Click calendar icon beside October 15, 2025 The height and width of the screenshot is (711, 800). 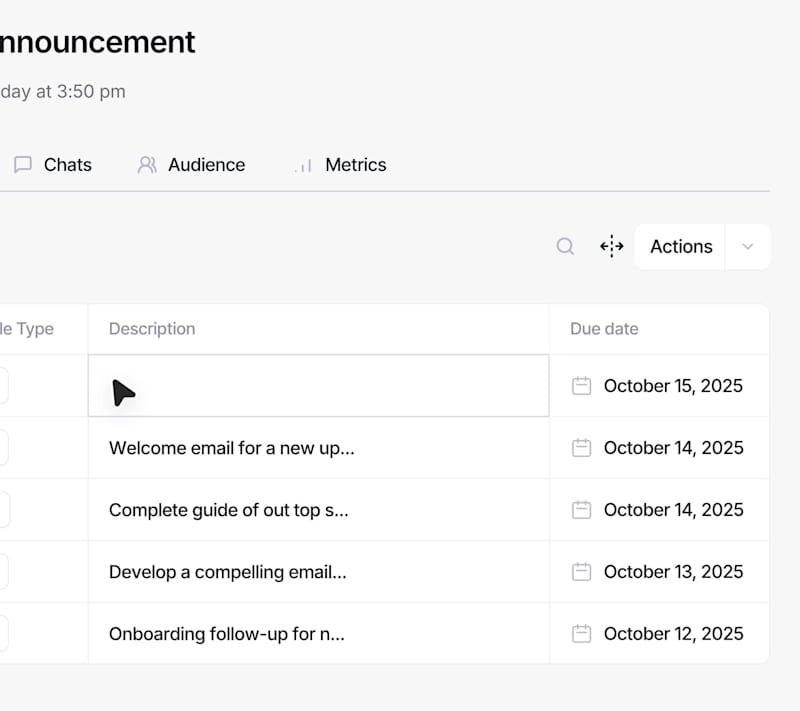pos(581,386)
